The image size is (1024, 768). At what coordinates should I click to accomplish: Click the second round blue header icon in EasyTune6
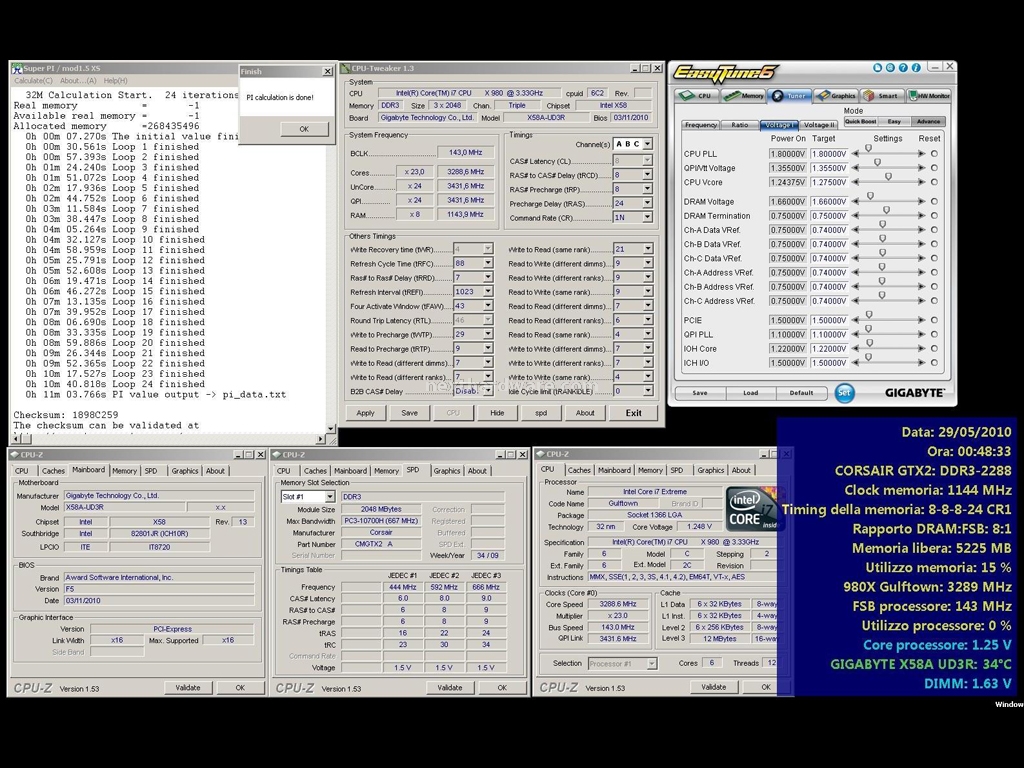coord(890,68)
